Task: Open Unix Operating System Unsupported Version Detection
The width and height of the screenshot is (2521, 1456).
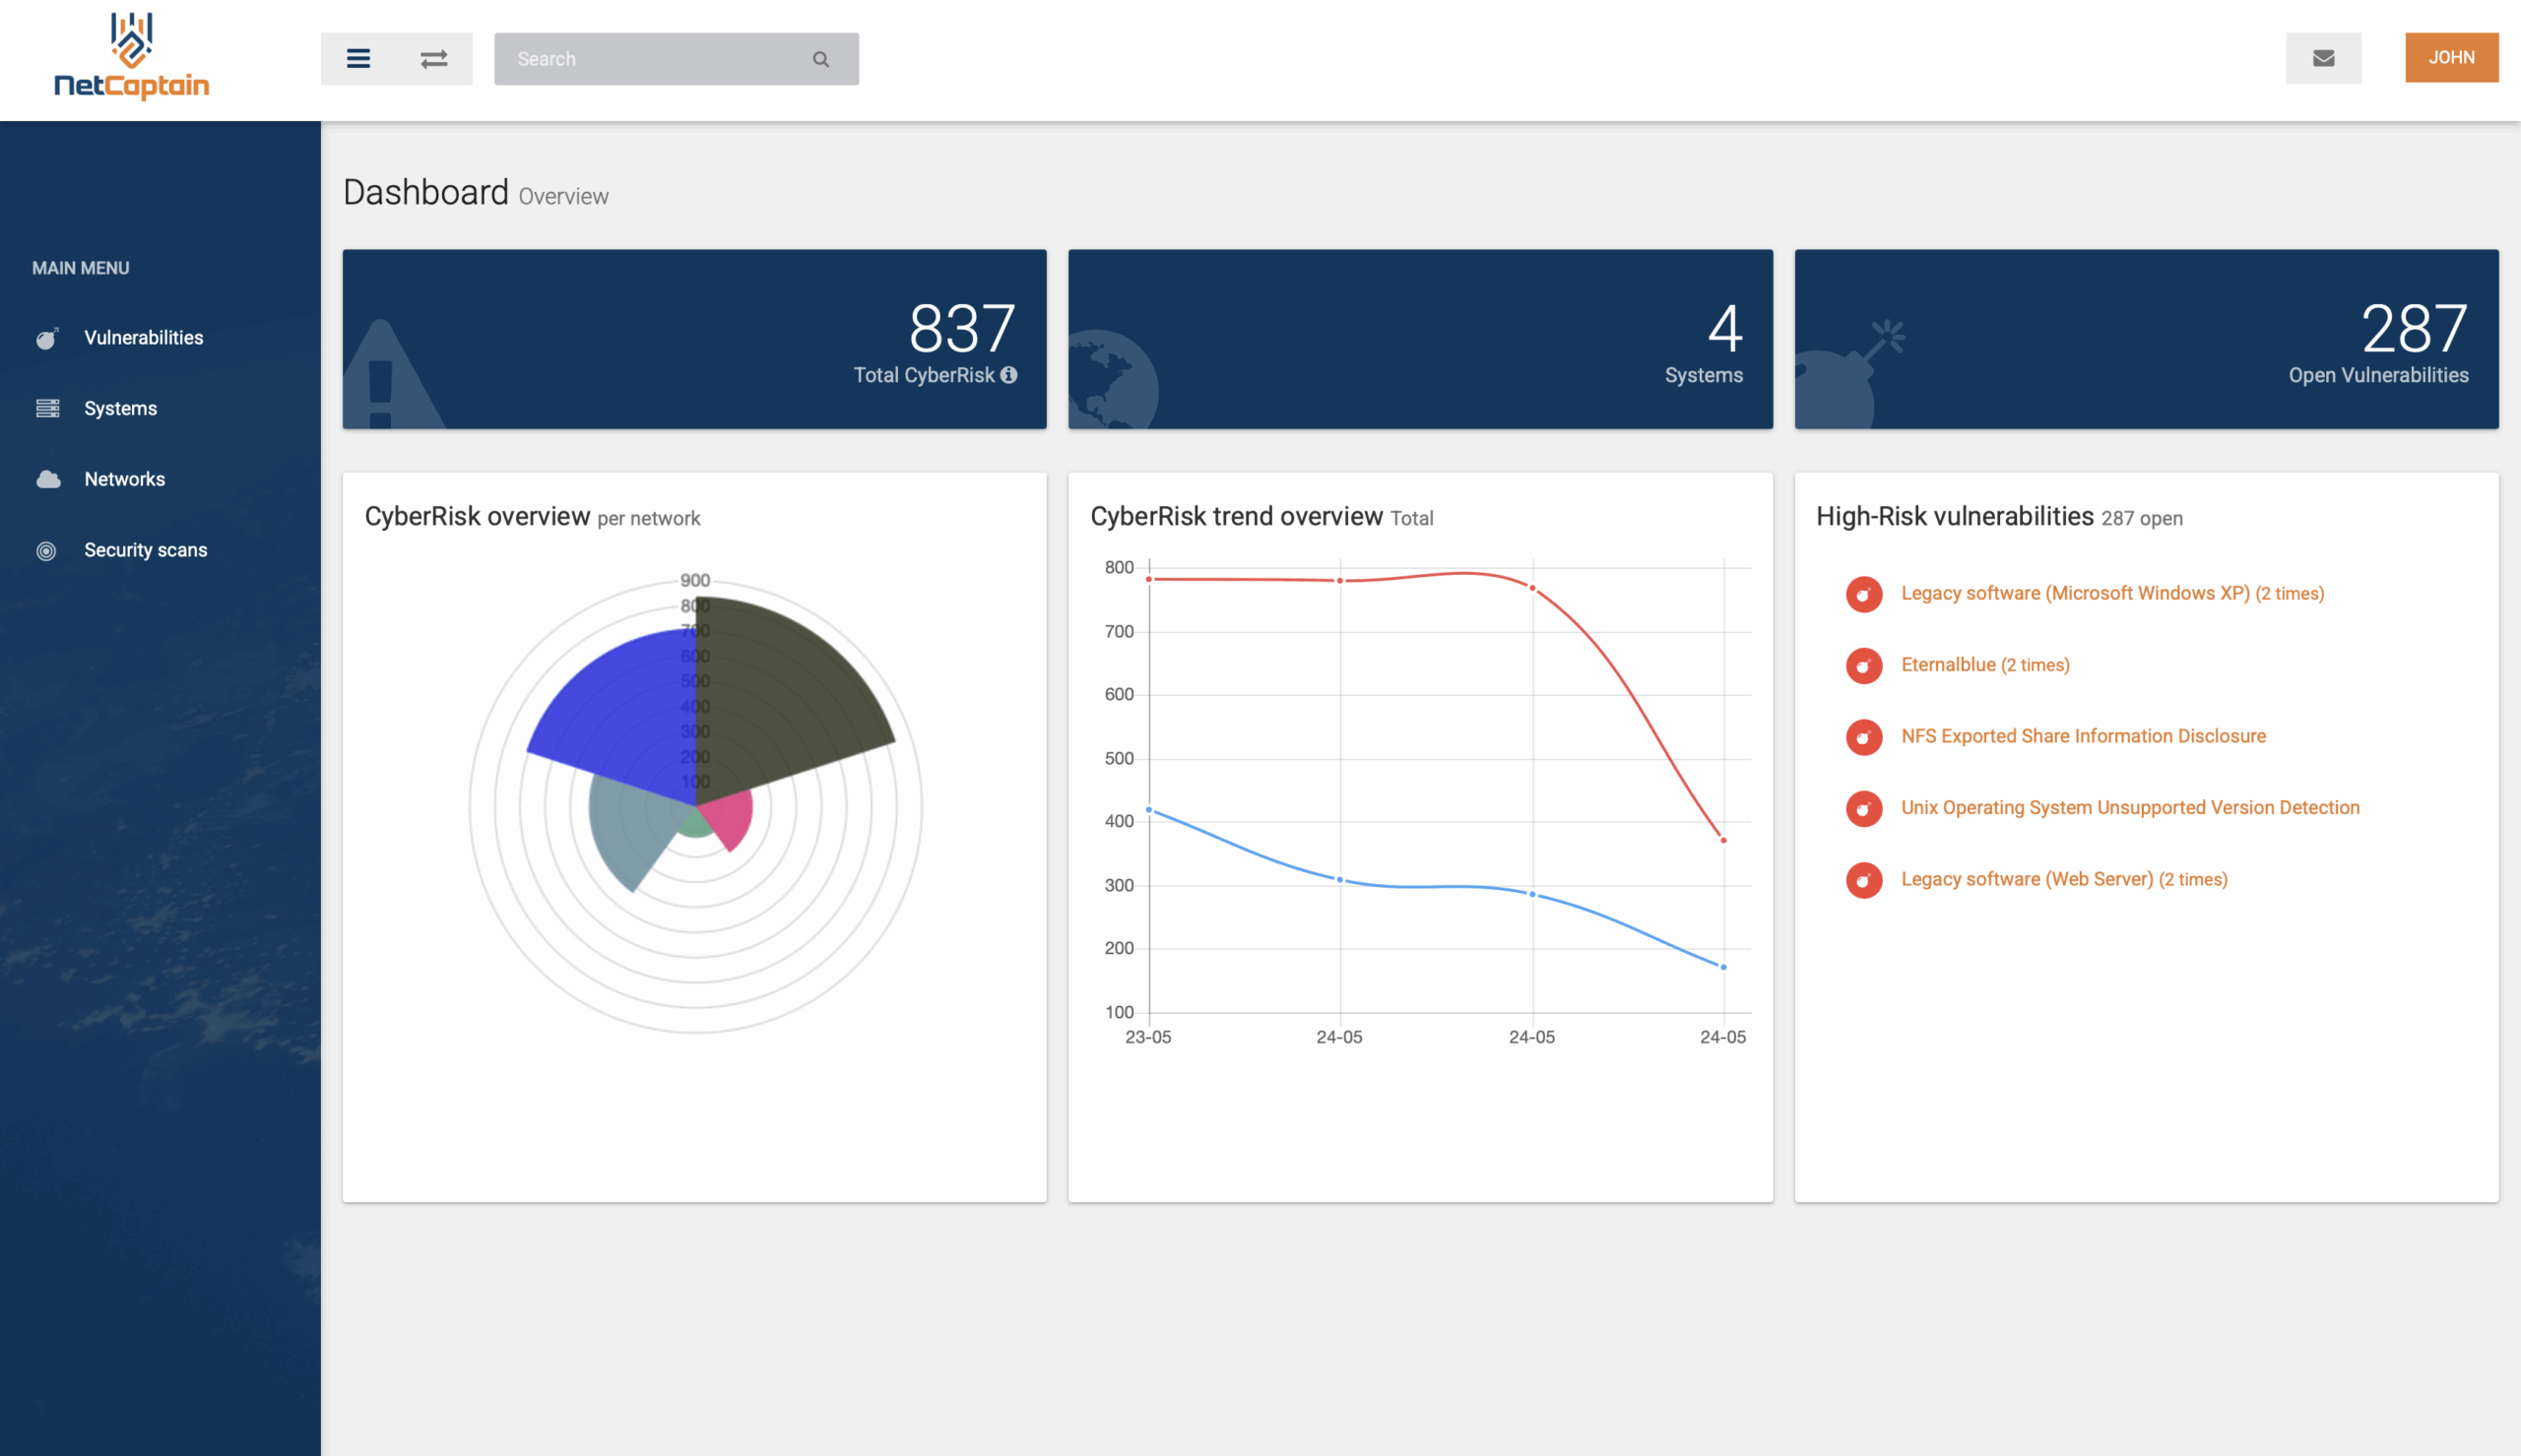Action: [x=2130, y=808]
